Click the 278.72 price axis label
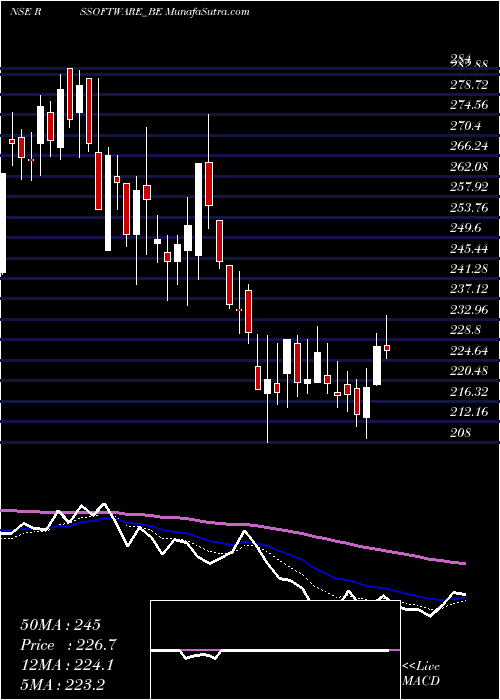The width and height of the screenshot is (500, 700). click(x=469, y=84)
